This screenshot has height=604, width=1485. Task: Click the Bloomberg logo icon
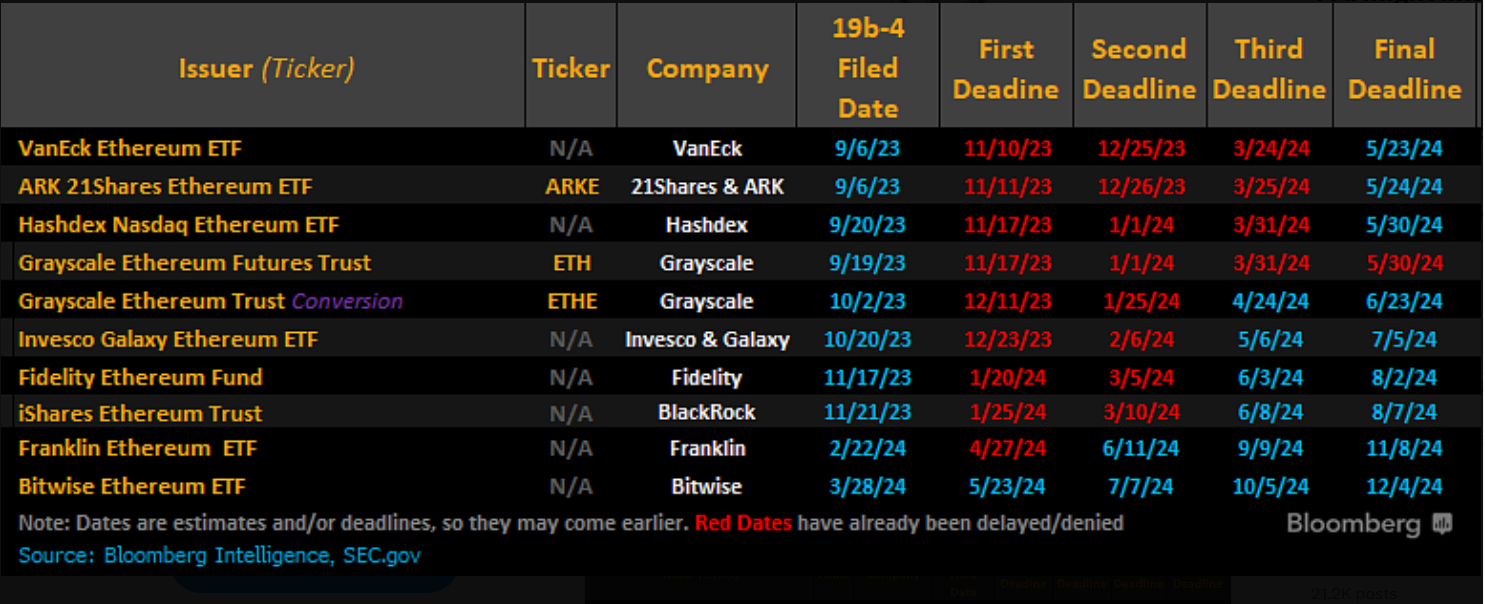1442,524
